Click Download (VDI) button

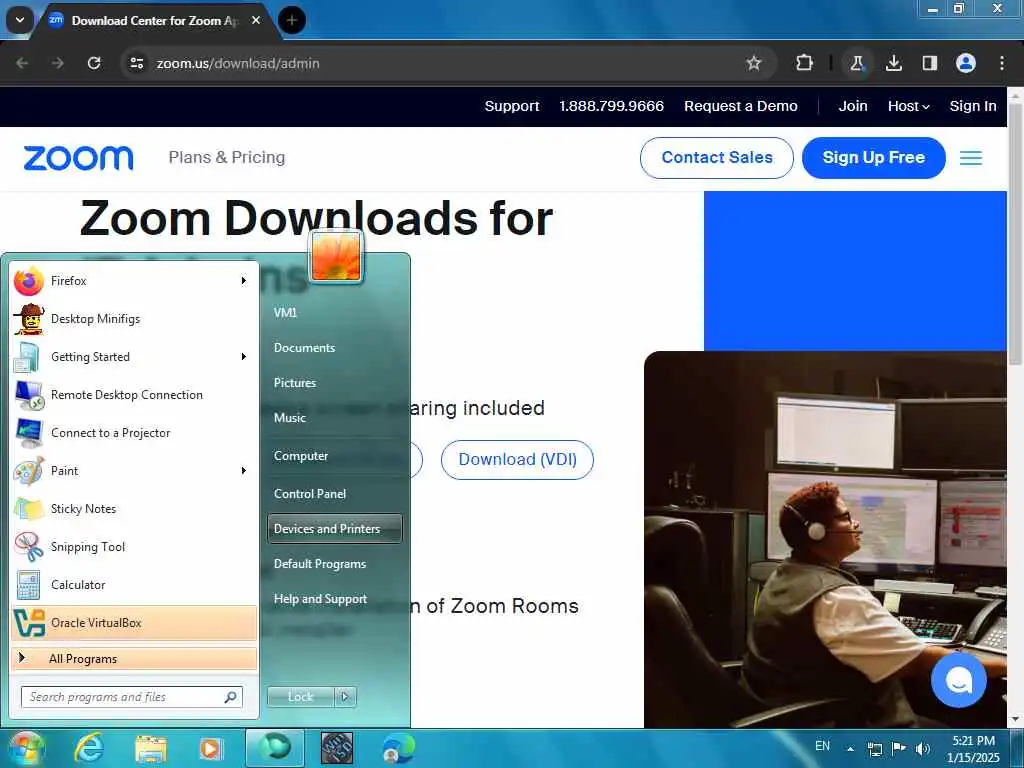517,460
